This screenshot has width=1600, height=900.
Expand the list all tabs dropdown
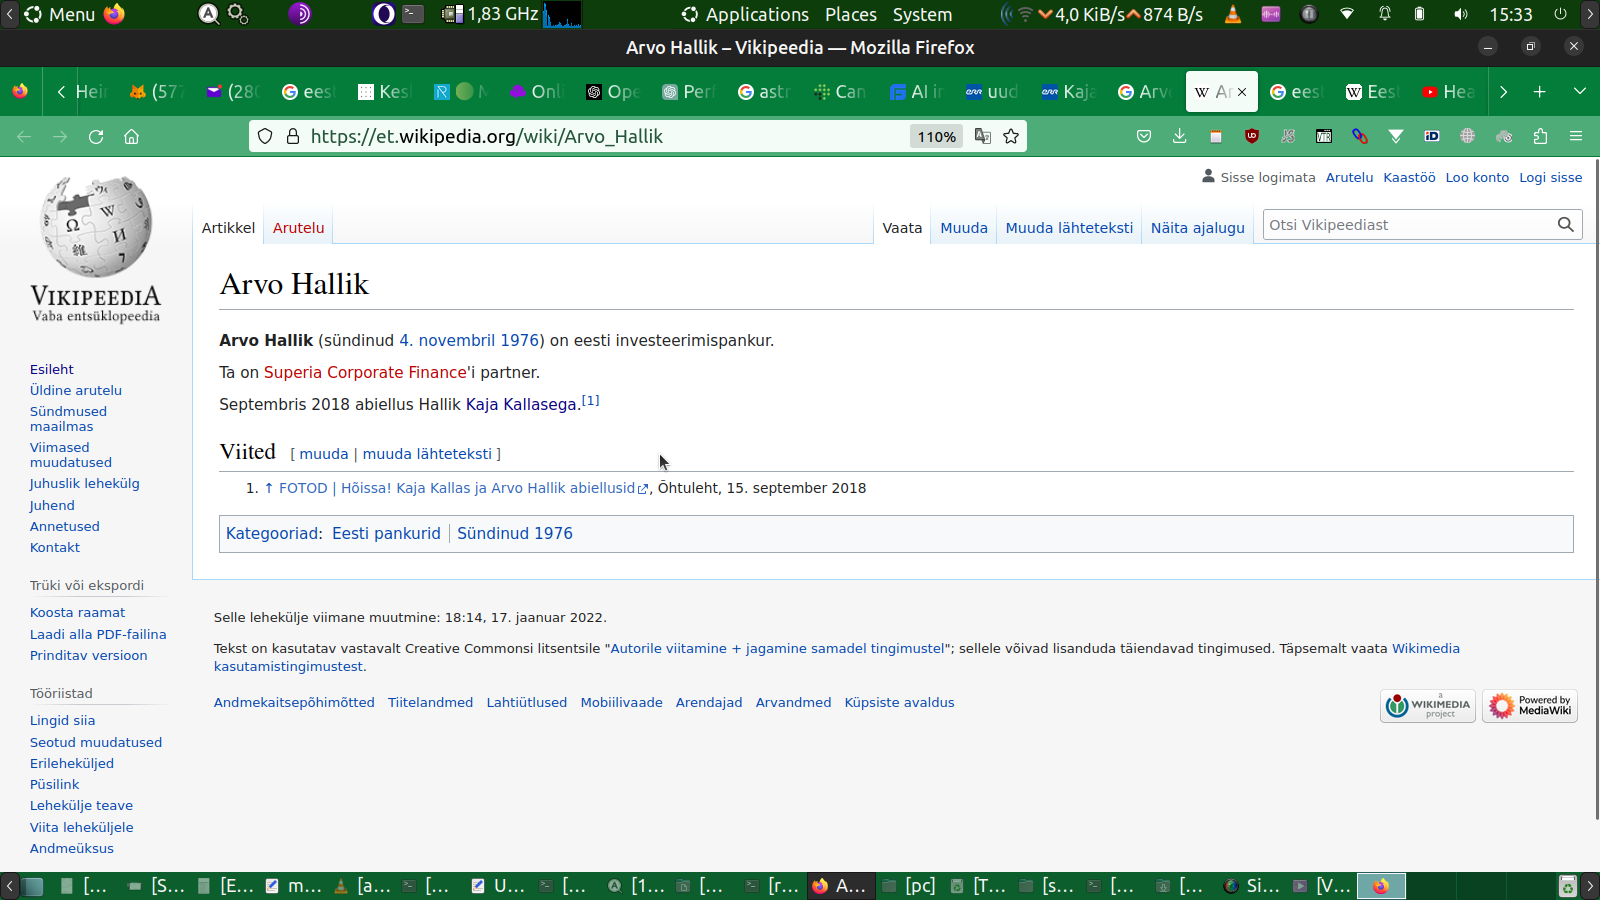(1580, 92)
